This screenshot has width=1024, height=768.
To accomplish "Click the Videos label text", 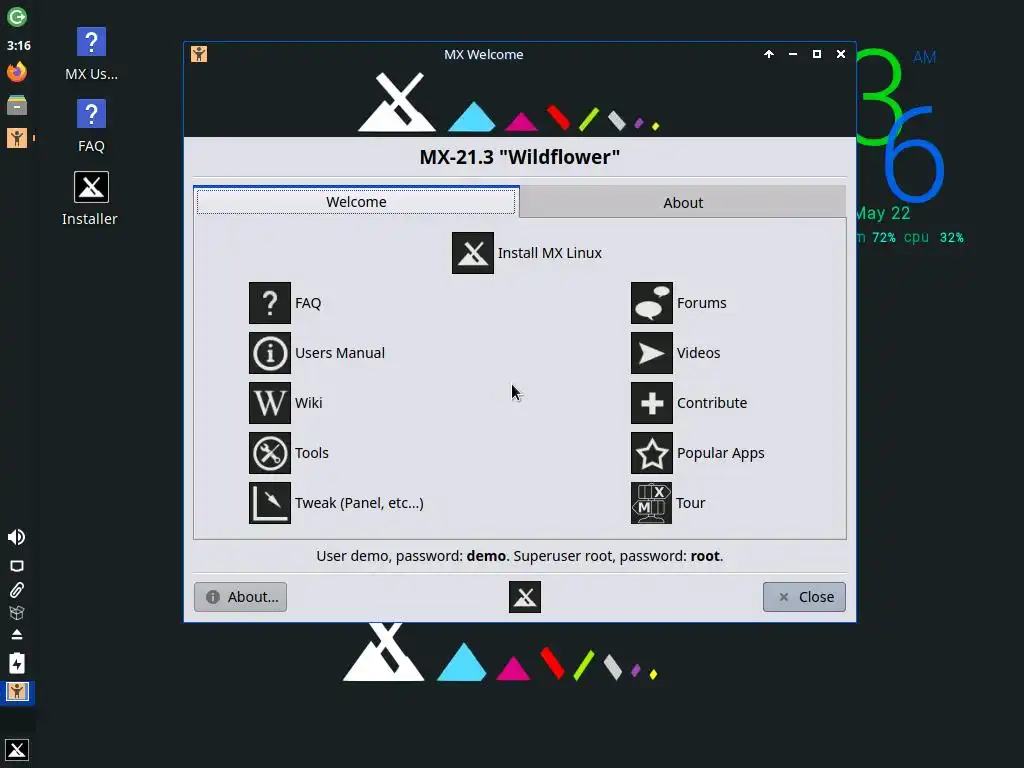I will 698,353.
